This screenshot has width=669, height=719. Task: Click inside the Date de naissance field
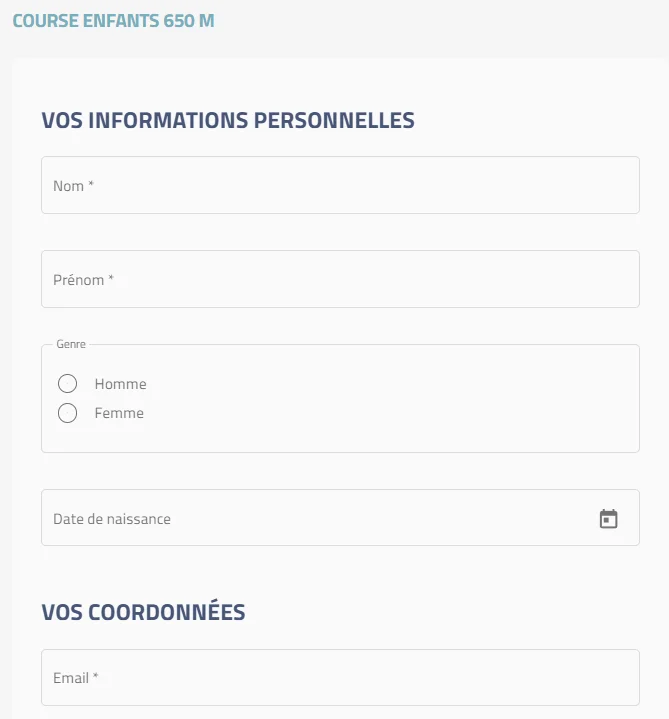tap(340, 517)
